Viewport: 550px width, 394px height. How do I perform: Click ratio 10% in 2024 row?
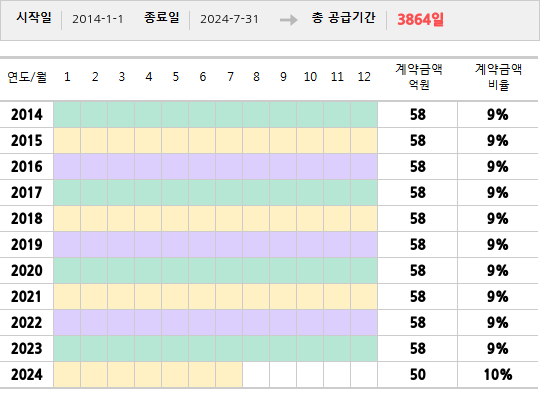coord(498,374)
